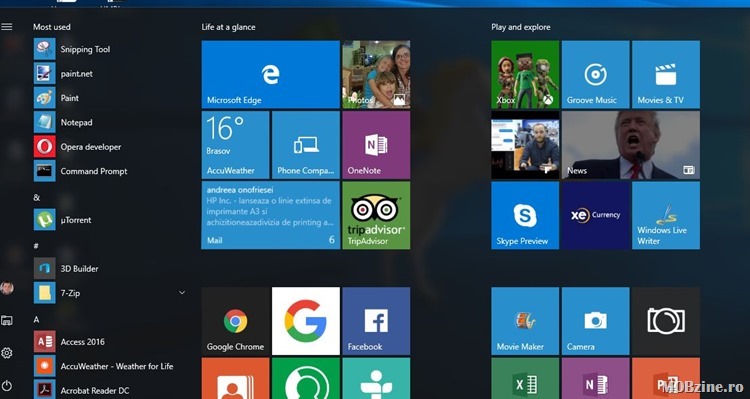Launch Command Prompt

click(110, 171)
